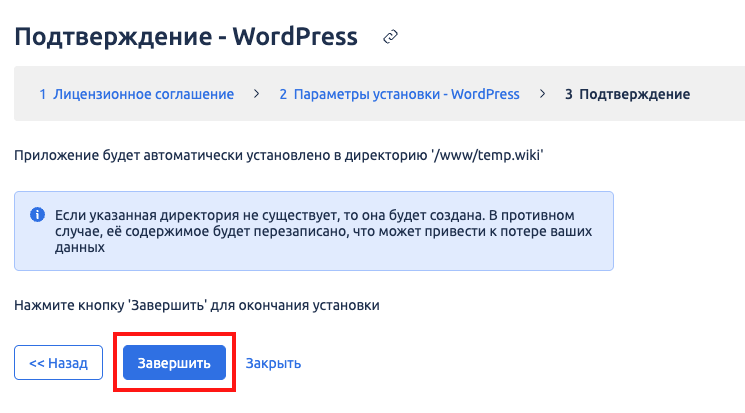This screenshot has height=413, width=745.
Task: Click the 'Нажмите кнопку Завершить' instruction text
Action: click(x=197, y=305)
